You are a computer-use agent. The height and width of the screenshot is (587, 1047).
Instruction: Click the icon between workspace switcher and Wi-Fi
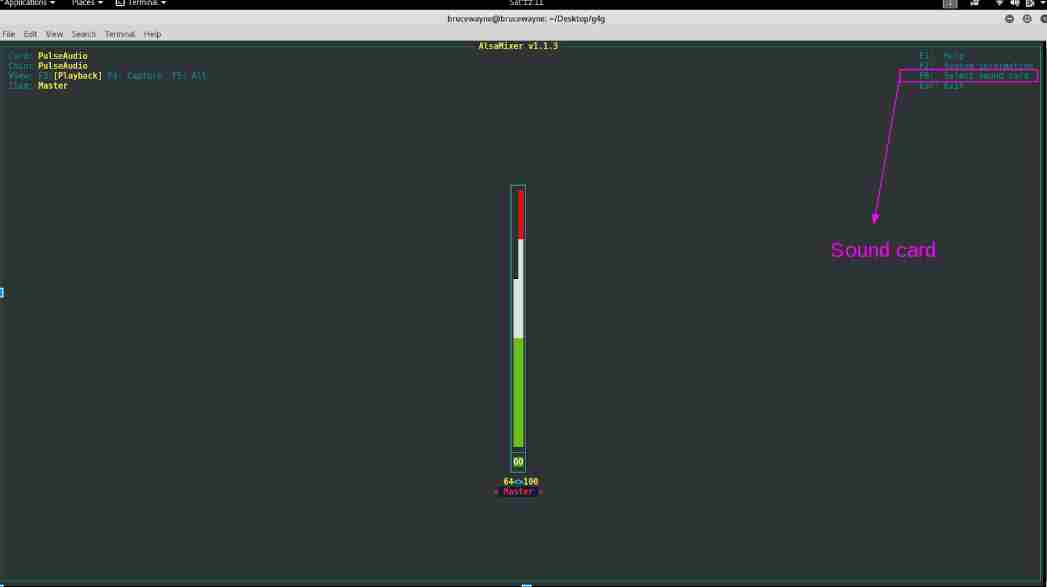tap(975, 3)
